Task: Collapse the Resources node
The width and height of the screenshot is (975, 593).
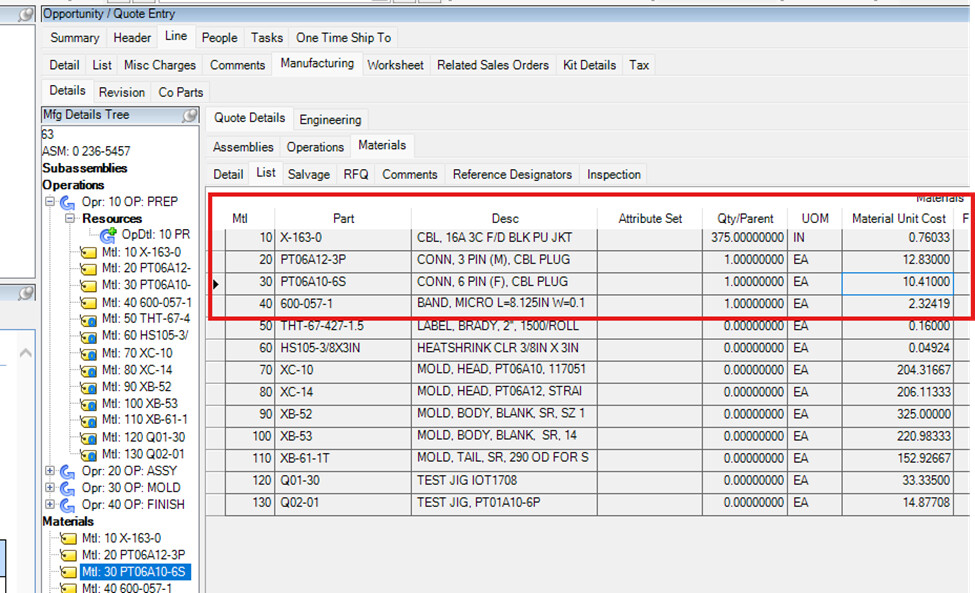Action: pos(70,218)
